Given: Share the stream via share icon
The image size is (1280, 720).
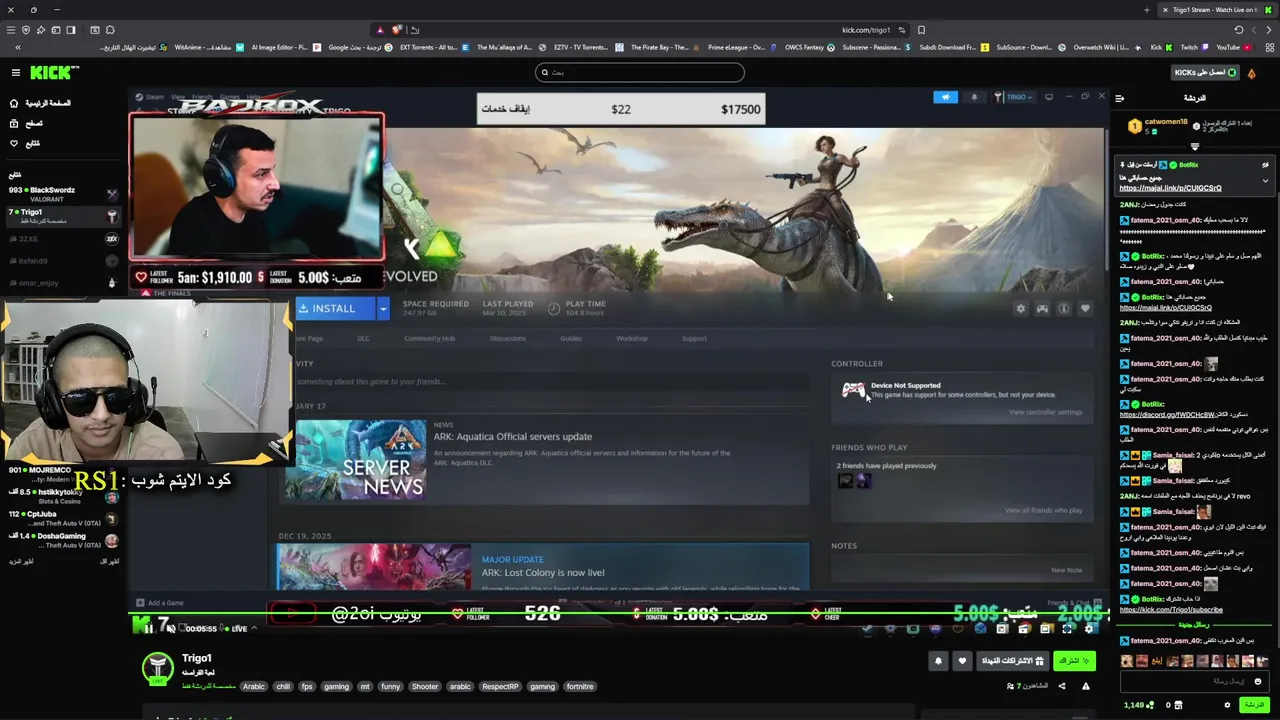Looking at the screenshot, I should [x=1062, y=686].
